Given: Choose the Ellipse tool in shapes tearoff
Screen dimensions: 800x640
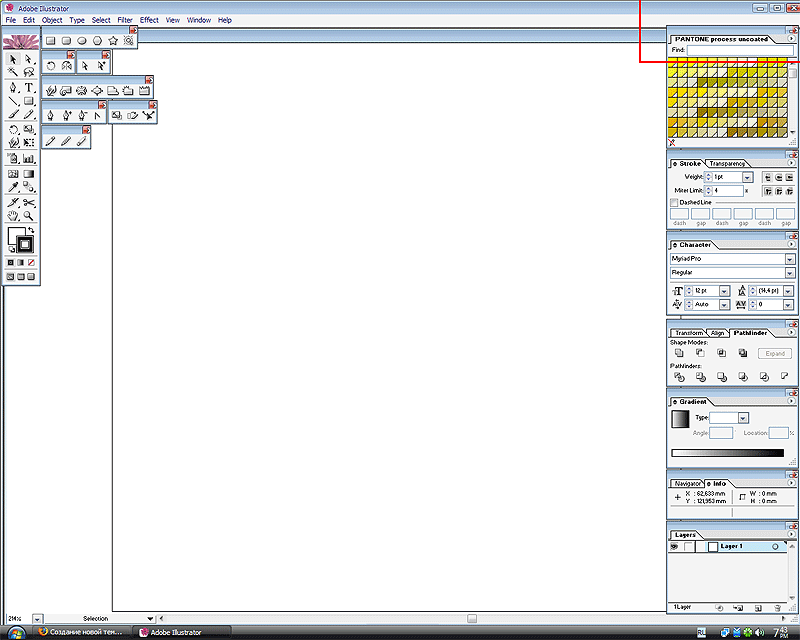Looking at the screenshot, I should tap(82, 40).
